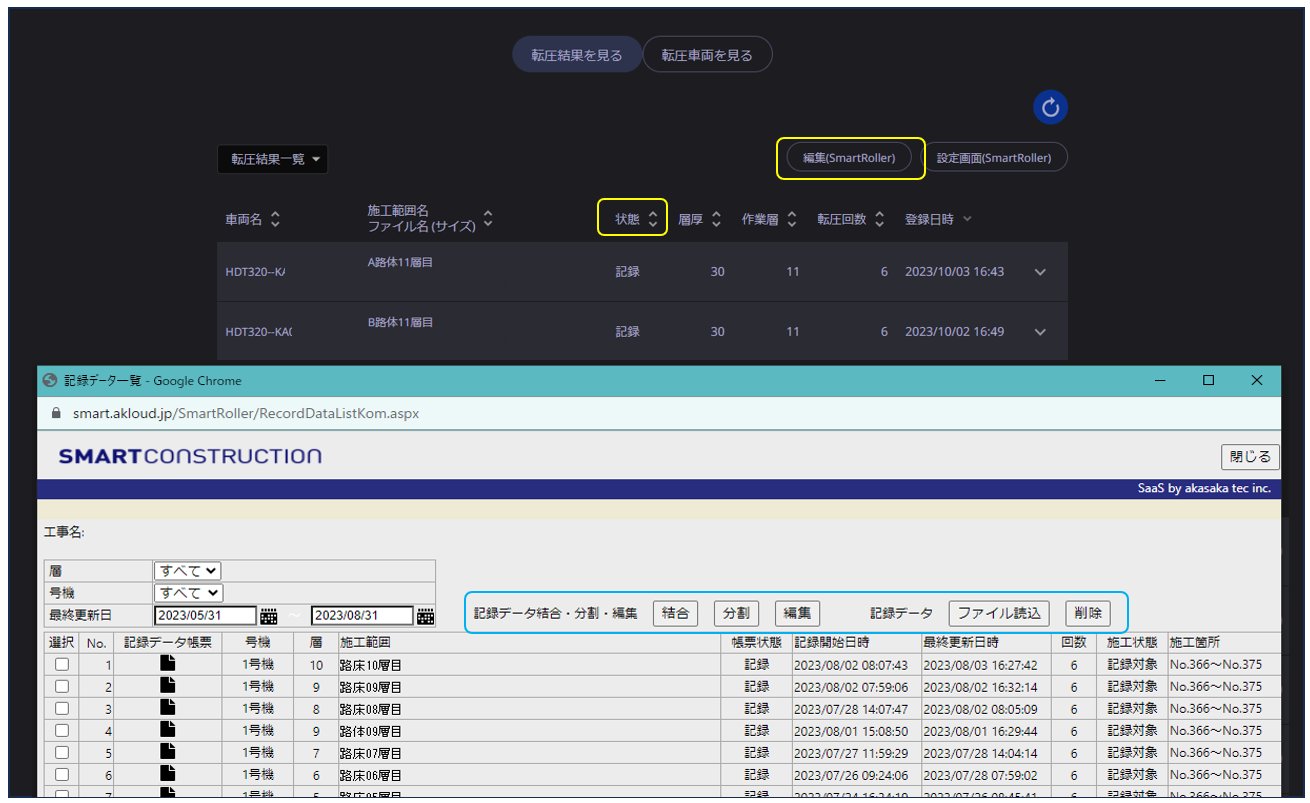Open the 層 filter dropdown
Screen dimensions: 1310x803
coord(187,570)
